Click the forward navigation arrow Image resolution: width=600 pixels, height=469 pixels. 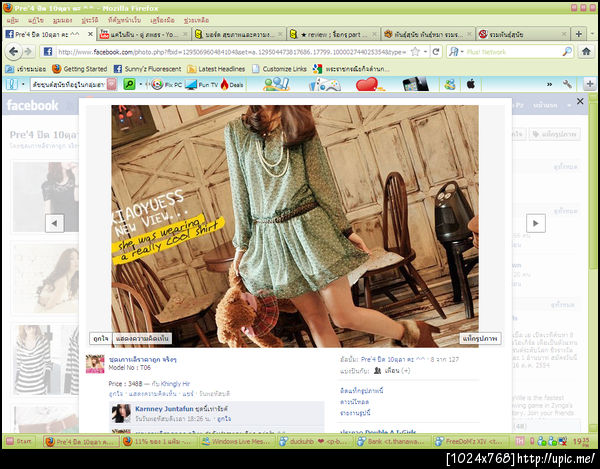28,52
